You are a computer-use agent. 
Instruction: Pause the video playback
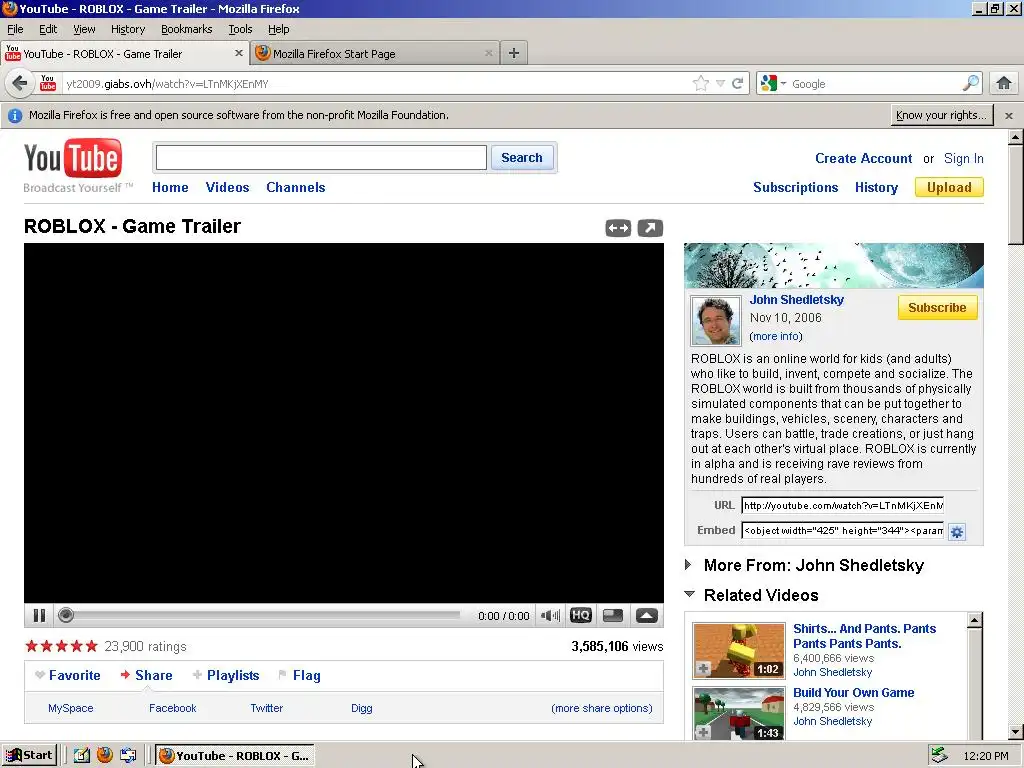click(x=39, y=615)
